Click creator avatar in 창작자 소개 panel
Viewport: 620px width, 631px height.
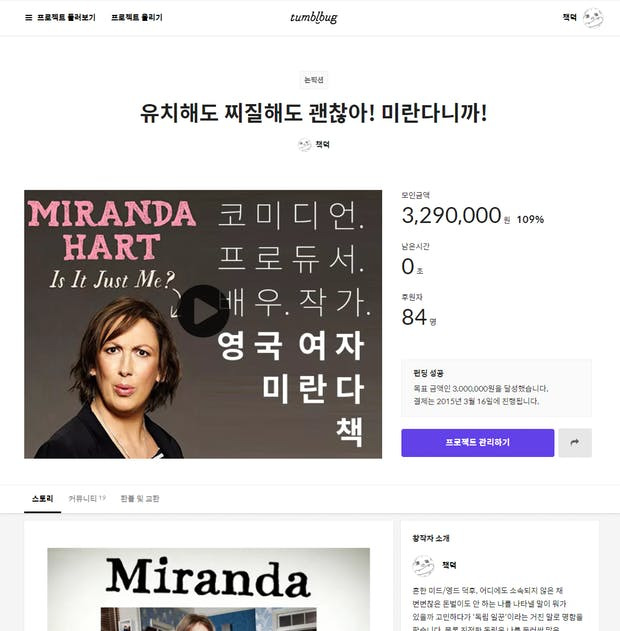point(423,565)
